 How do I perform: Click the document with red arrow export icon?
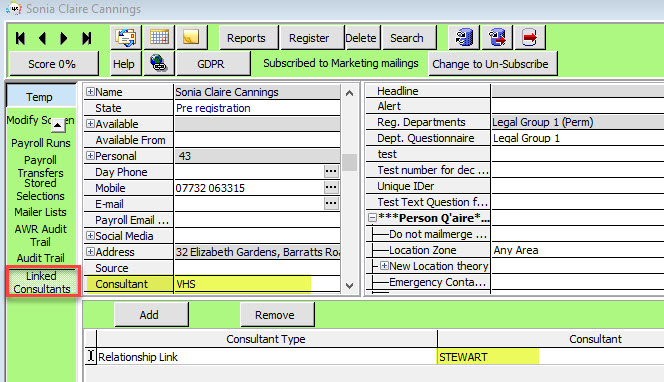[530, 38]
